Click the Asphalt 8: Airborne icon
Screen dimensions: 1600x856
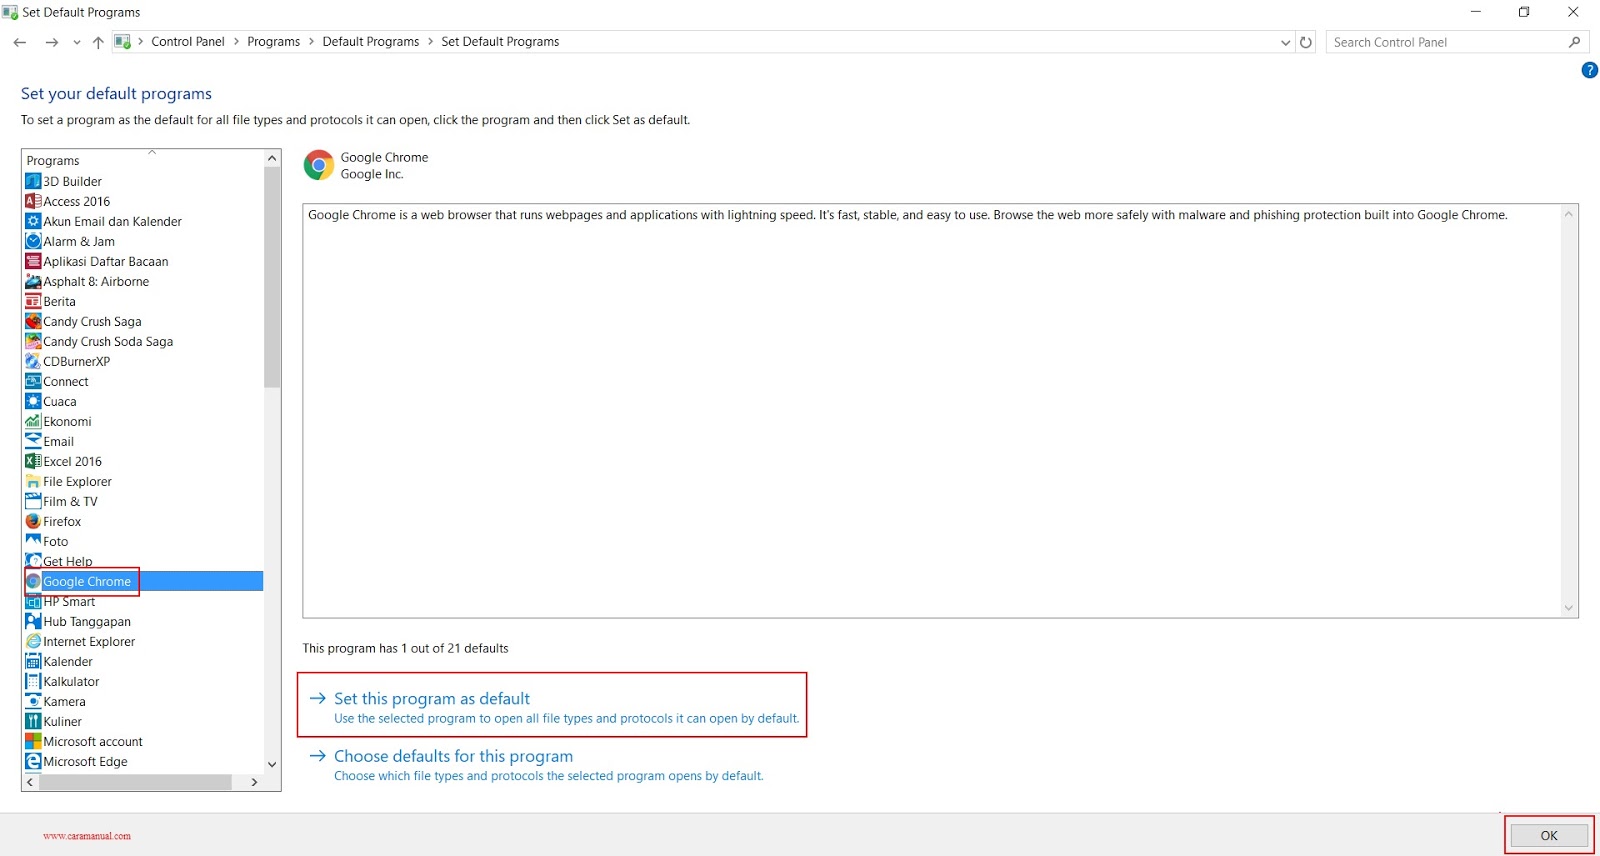33,281
